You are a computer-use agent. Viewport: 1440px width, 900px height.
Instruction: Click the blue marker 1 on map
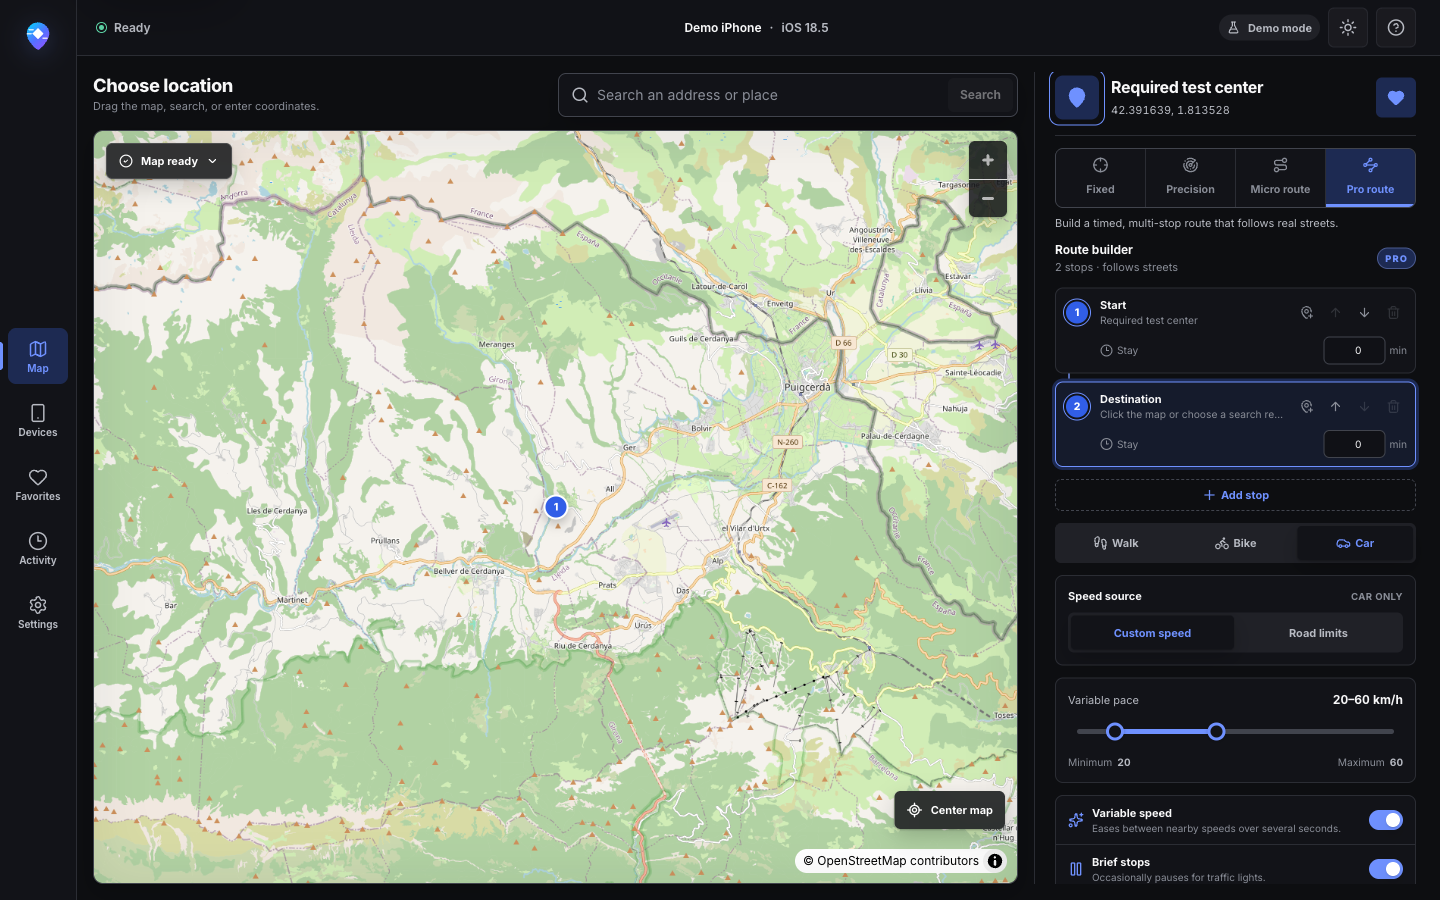tap(556, 507)
